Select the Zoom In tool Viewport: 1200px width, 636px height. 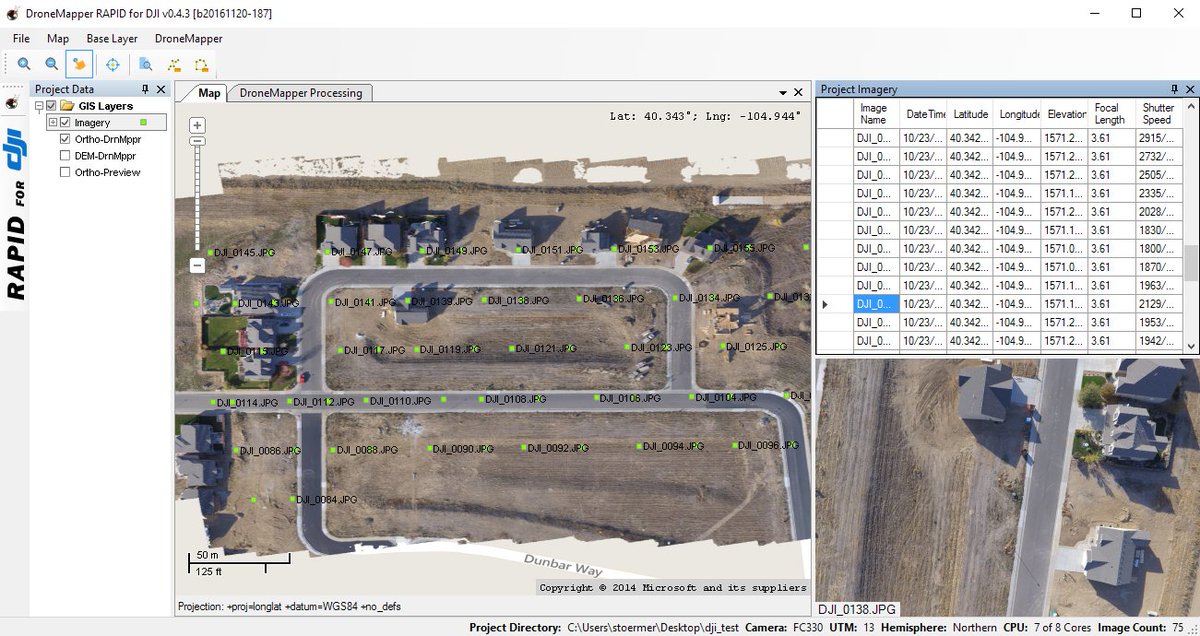coord(24,64)
